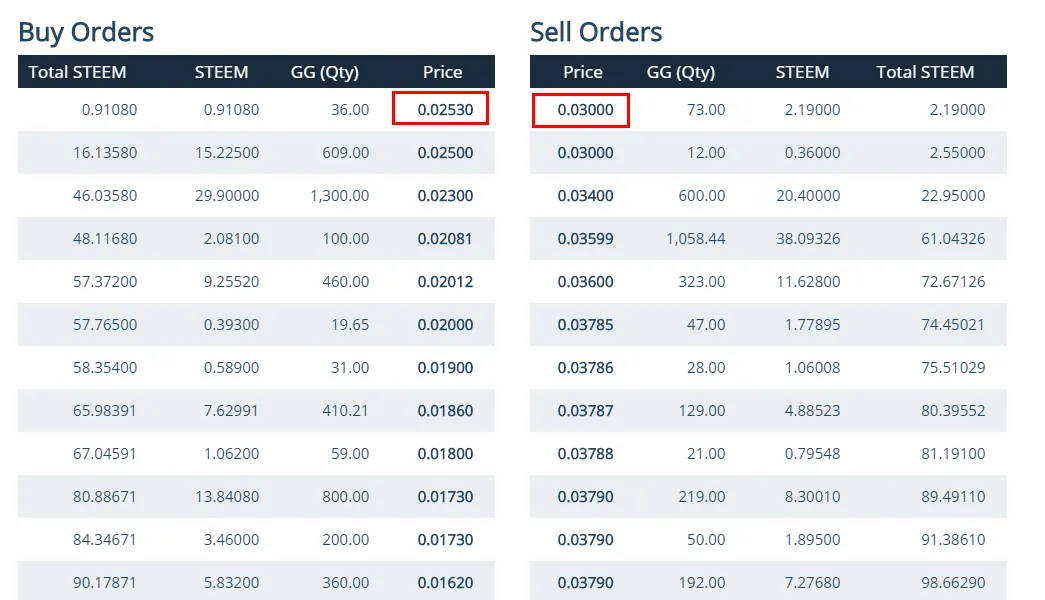
Task: Click the 1,300.00 GG quantity cell
Action: pyautogui.click(x=340, y=196)
